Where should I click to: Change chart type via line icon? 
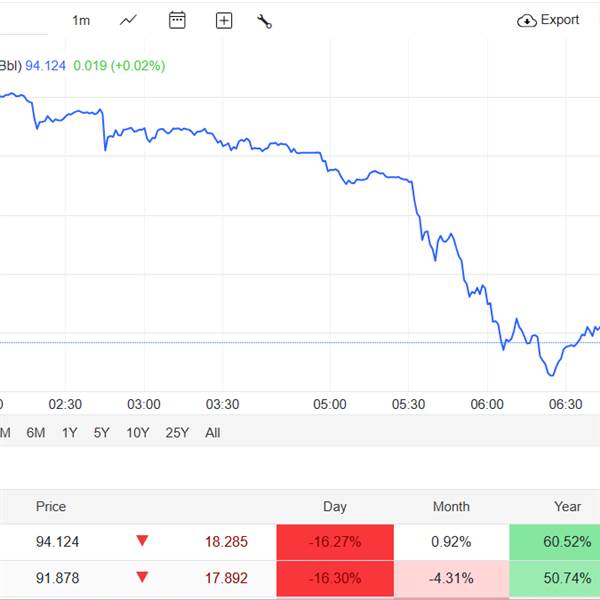pos(128,20)
